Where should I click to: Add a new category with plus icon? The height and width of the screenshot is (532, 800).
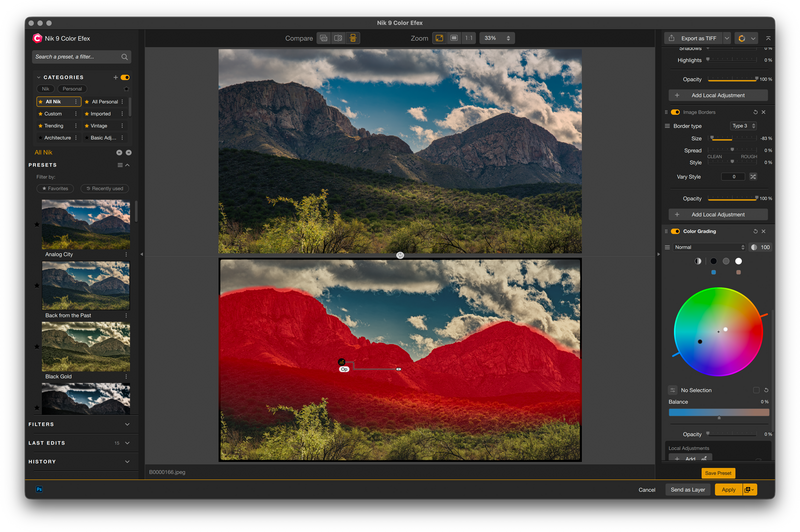coord(116,78)
